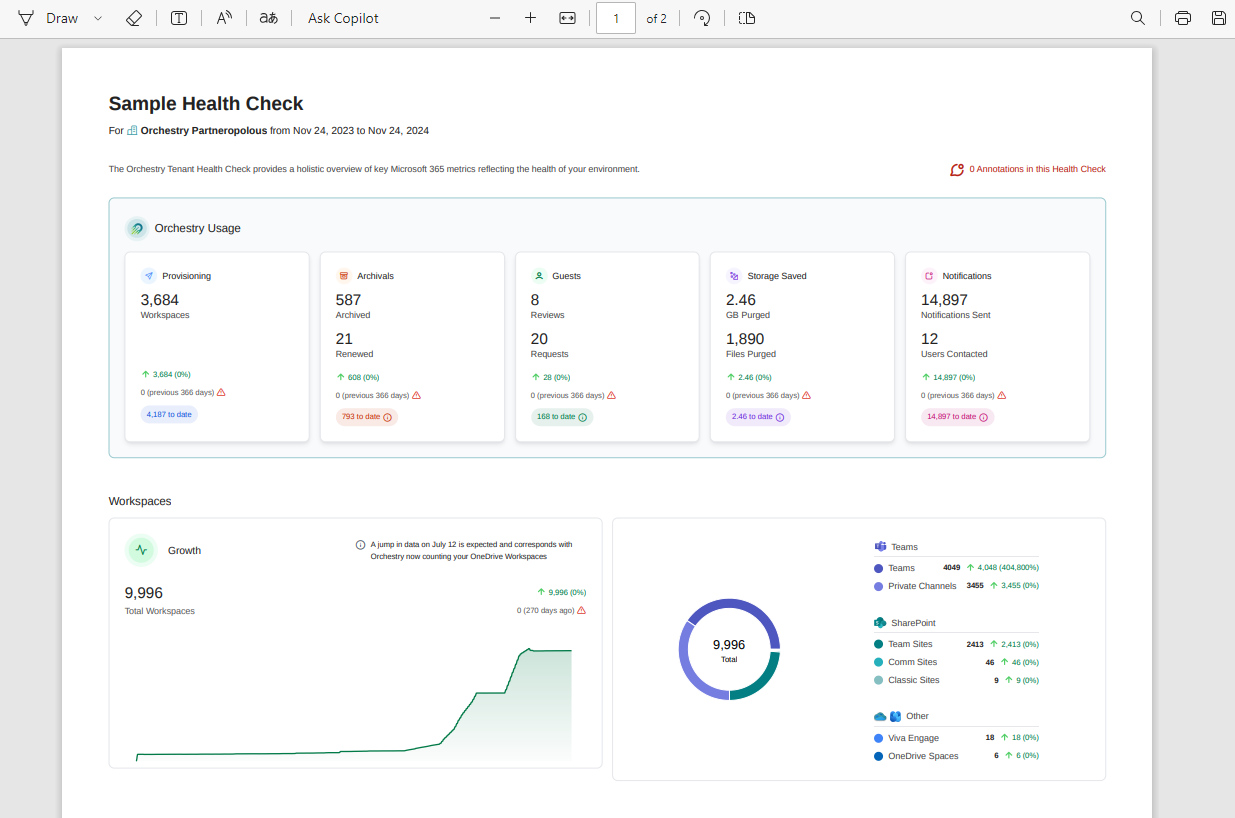This screenshot has width=1235, height=818.
Task: Click the Add text tool icon
Action: point(179,18)
